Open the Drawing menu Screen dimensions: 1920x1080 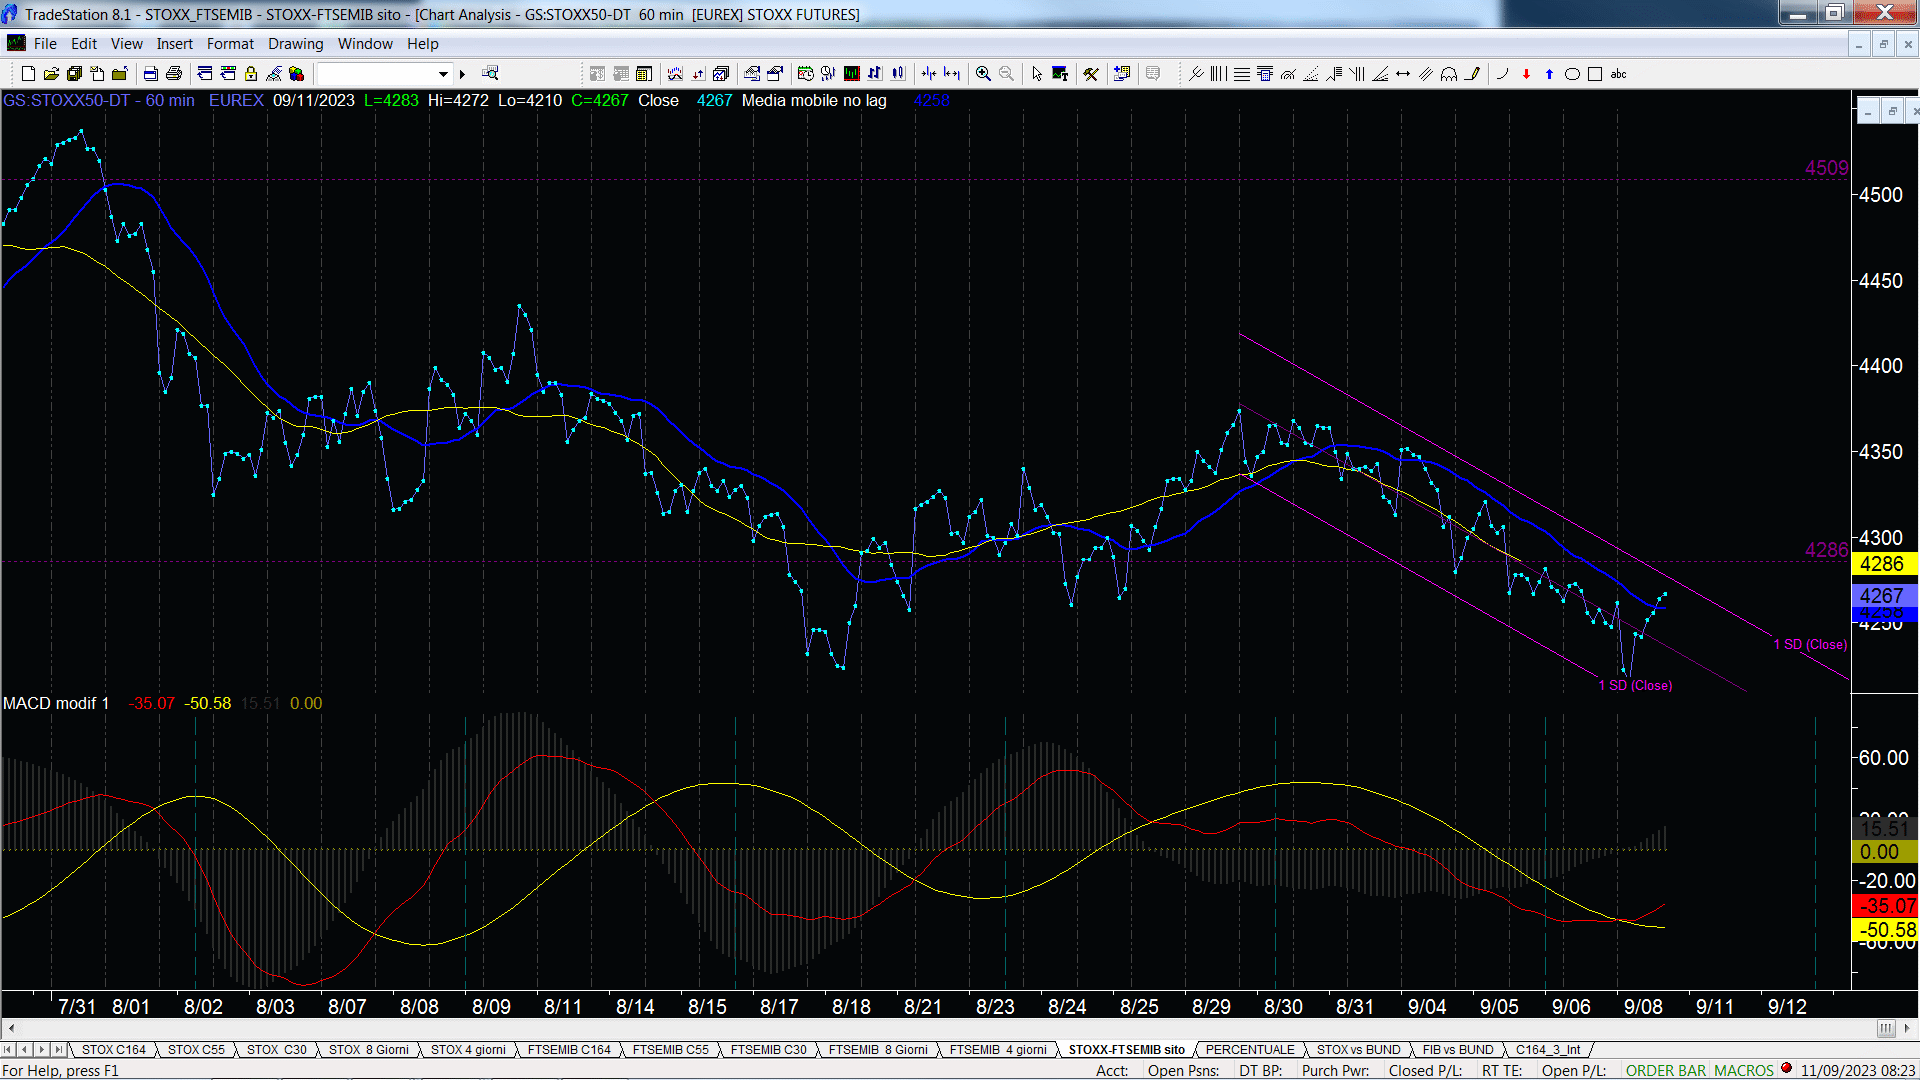point(296,44)
